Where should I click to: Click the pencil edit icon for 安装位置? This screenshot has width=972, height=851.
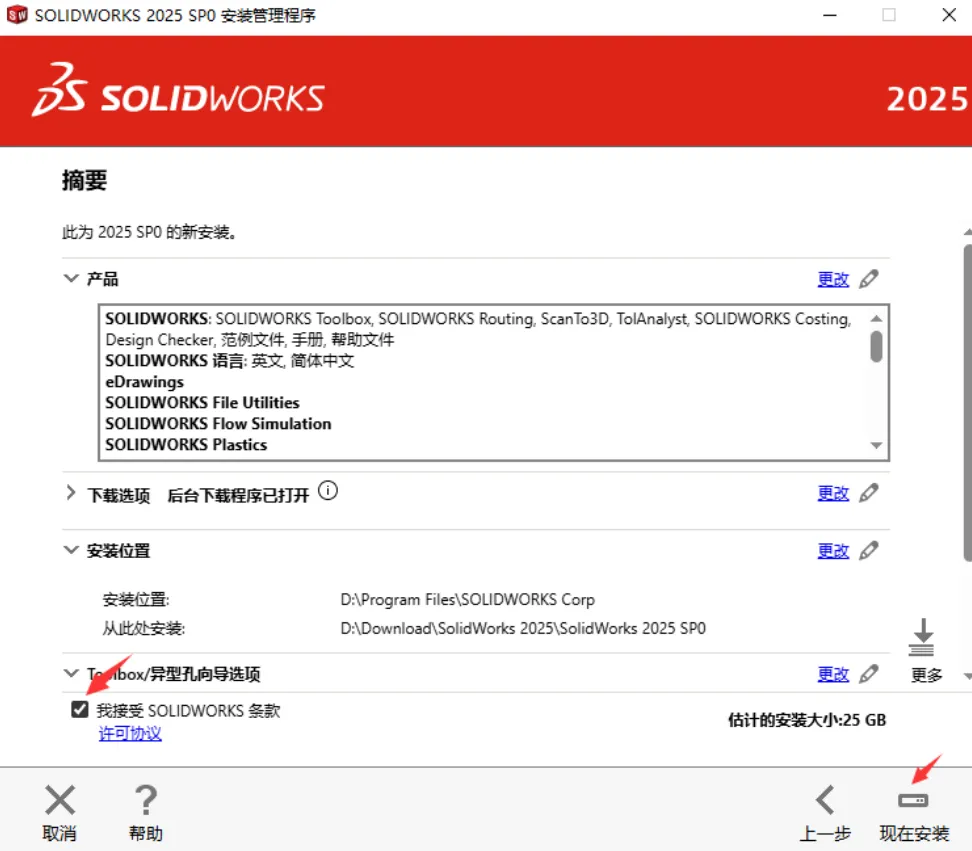[869, 550]
